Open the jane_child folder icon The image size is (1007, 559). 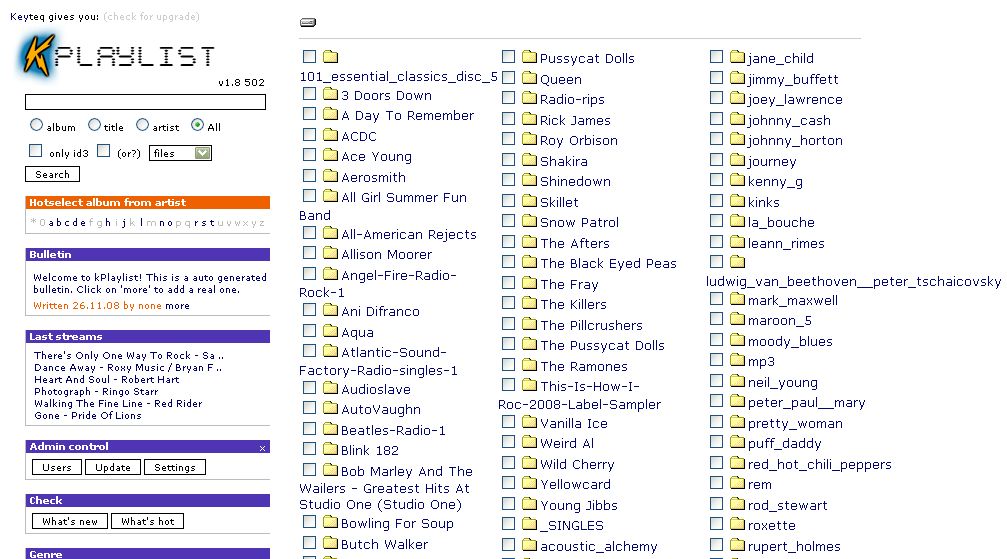click(x=737, y=57)
